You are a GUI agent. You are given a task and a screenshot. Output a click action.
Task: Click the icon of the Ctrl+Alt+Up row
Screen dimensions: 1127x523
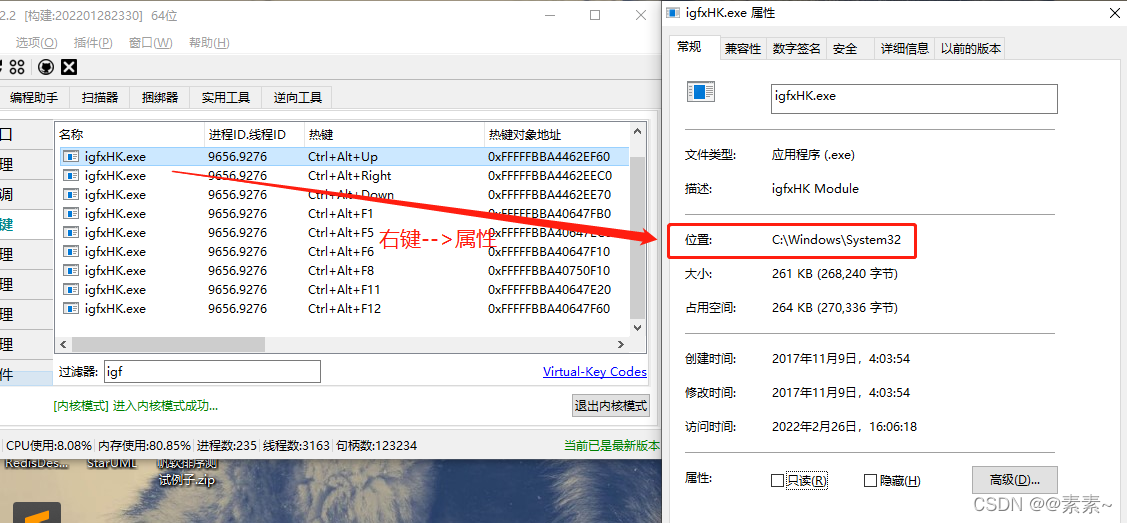pos(71,157)
